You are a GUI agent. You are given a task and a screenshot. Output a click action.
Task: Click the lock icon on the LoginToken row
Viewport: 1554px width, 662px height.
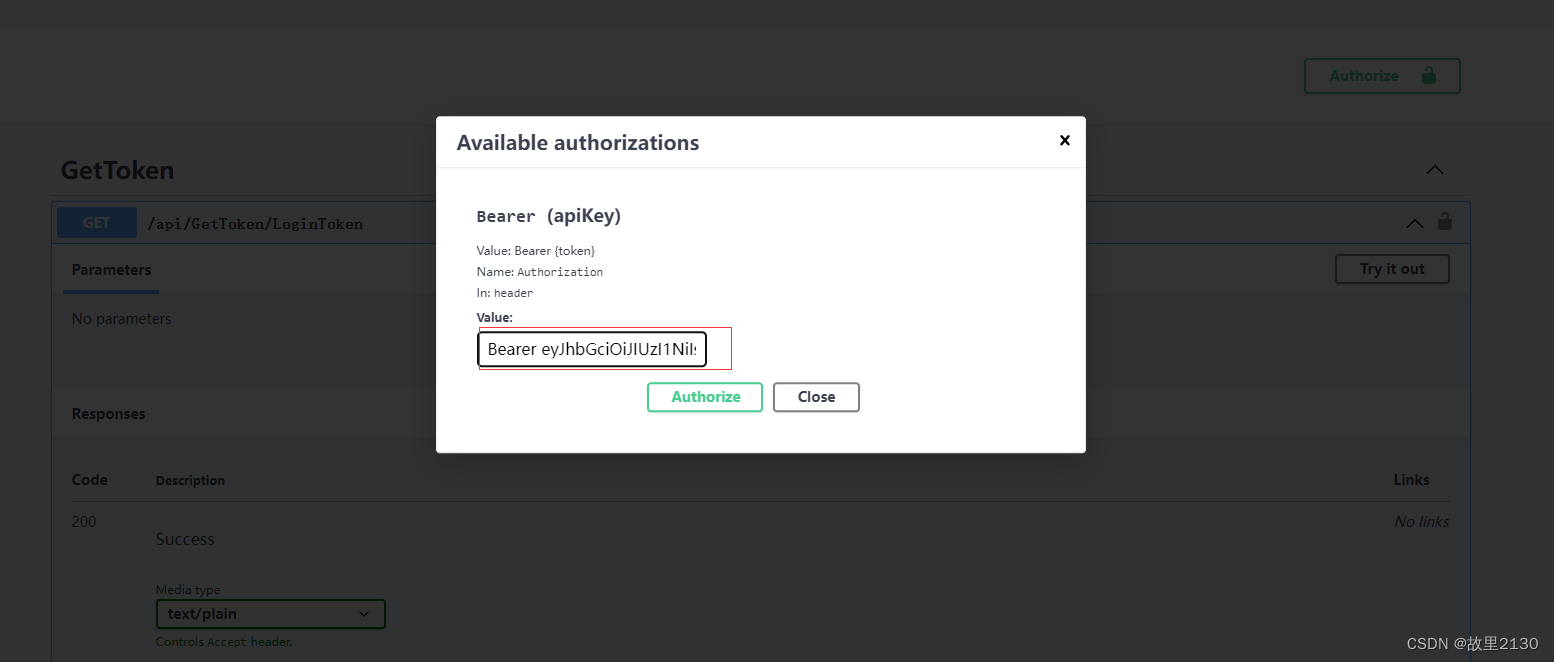[1445, 222]
